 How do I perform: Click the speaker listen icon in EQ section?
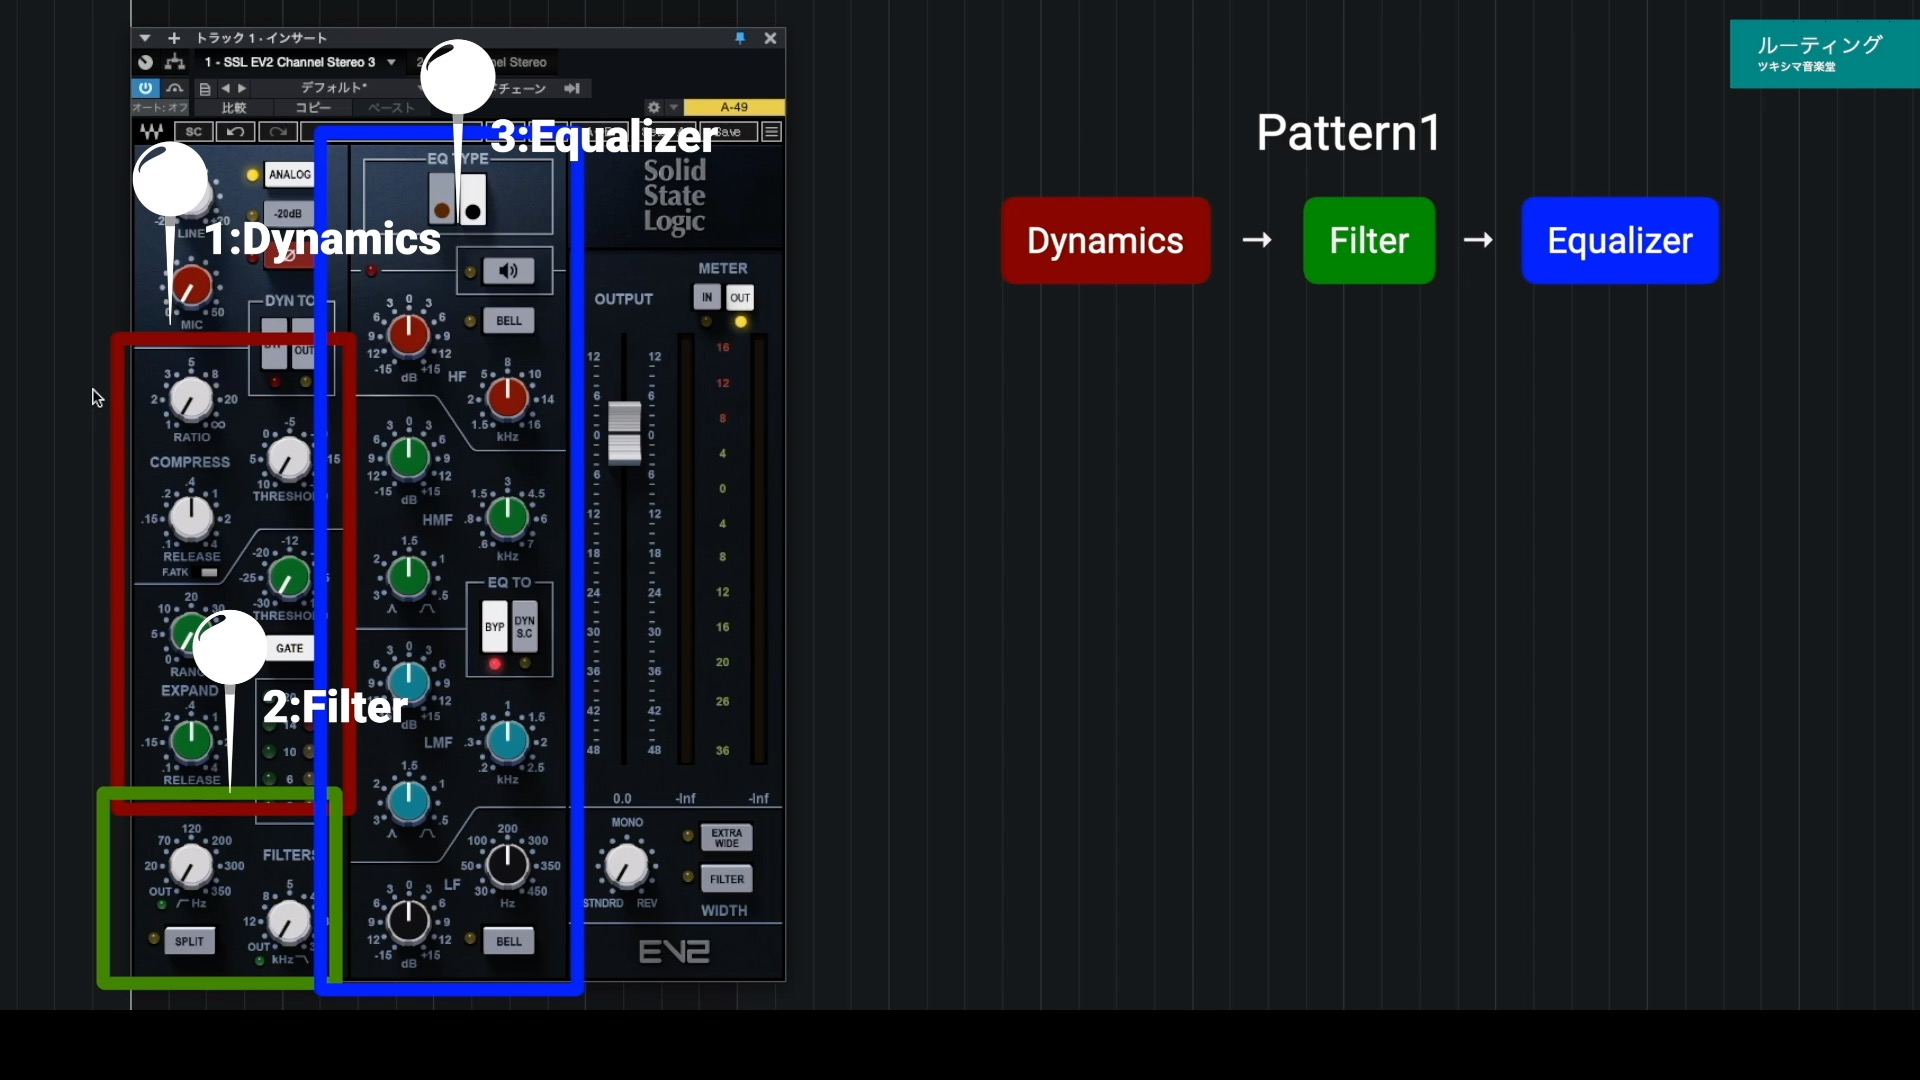[x=510, y=271]
